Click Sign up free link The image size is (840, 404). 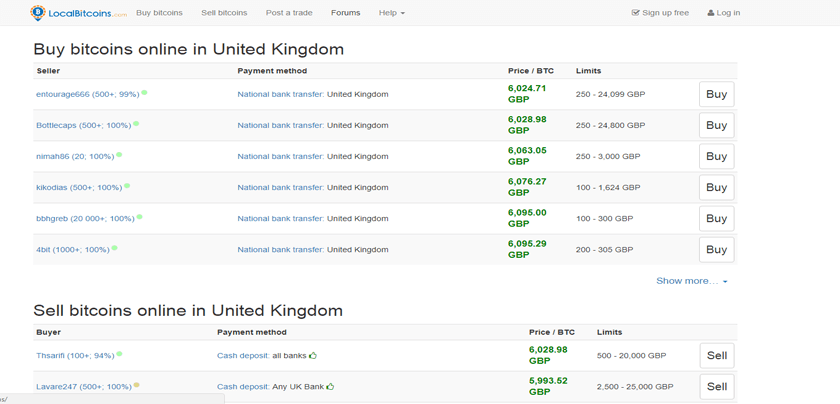pyautogui.click(x=661, y=13)
